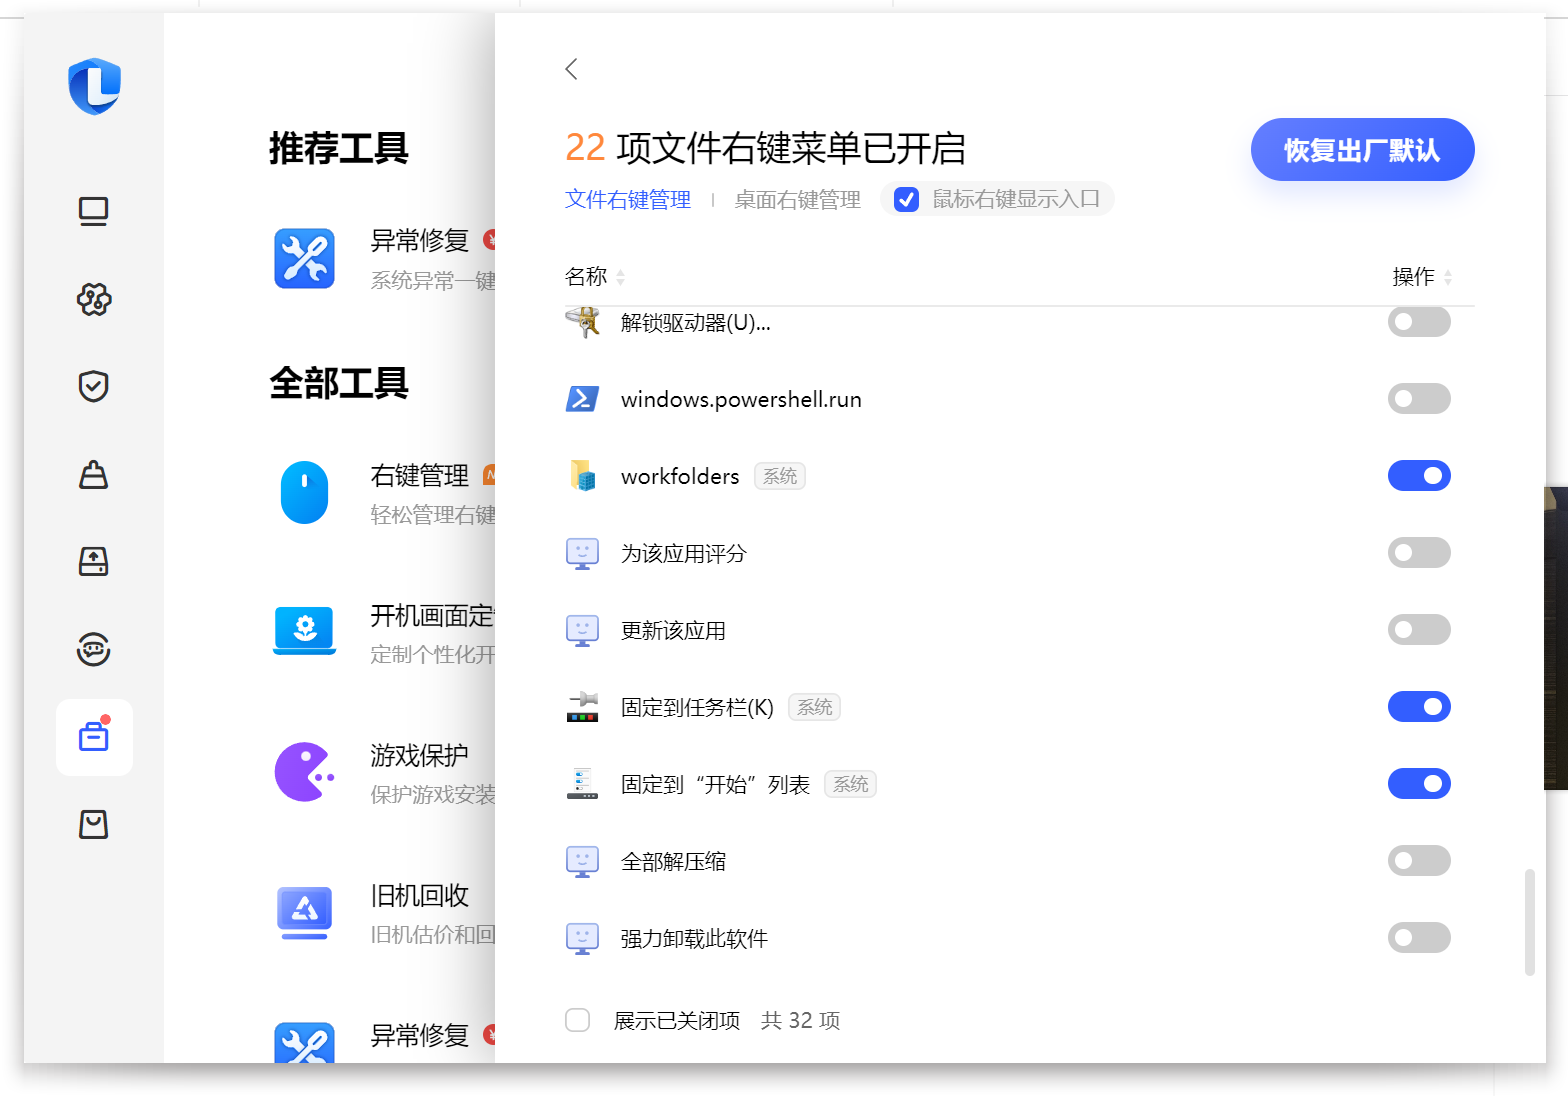This screenshot has width=1568, height=1096.
Task: Go back using the left chevron
Action: tap(571, 69)
